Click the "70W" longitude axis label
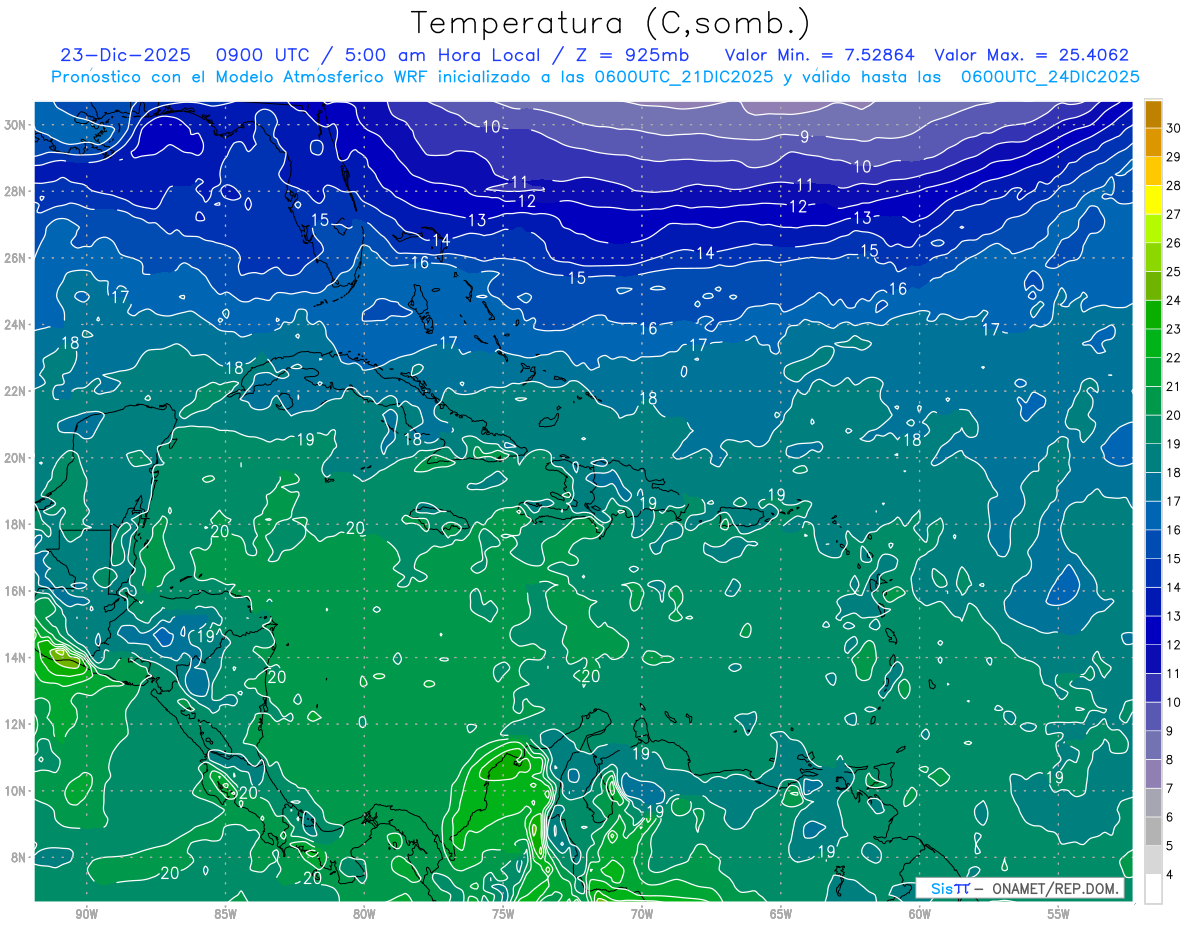Screen dimensions: 1200x927 642,914
